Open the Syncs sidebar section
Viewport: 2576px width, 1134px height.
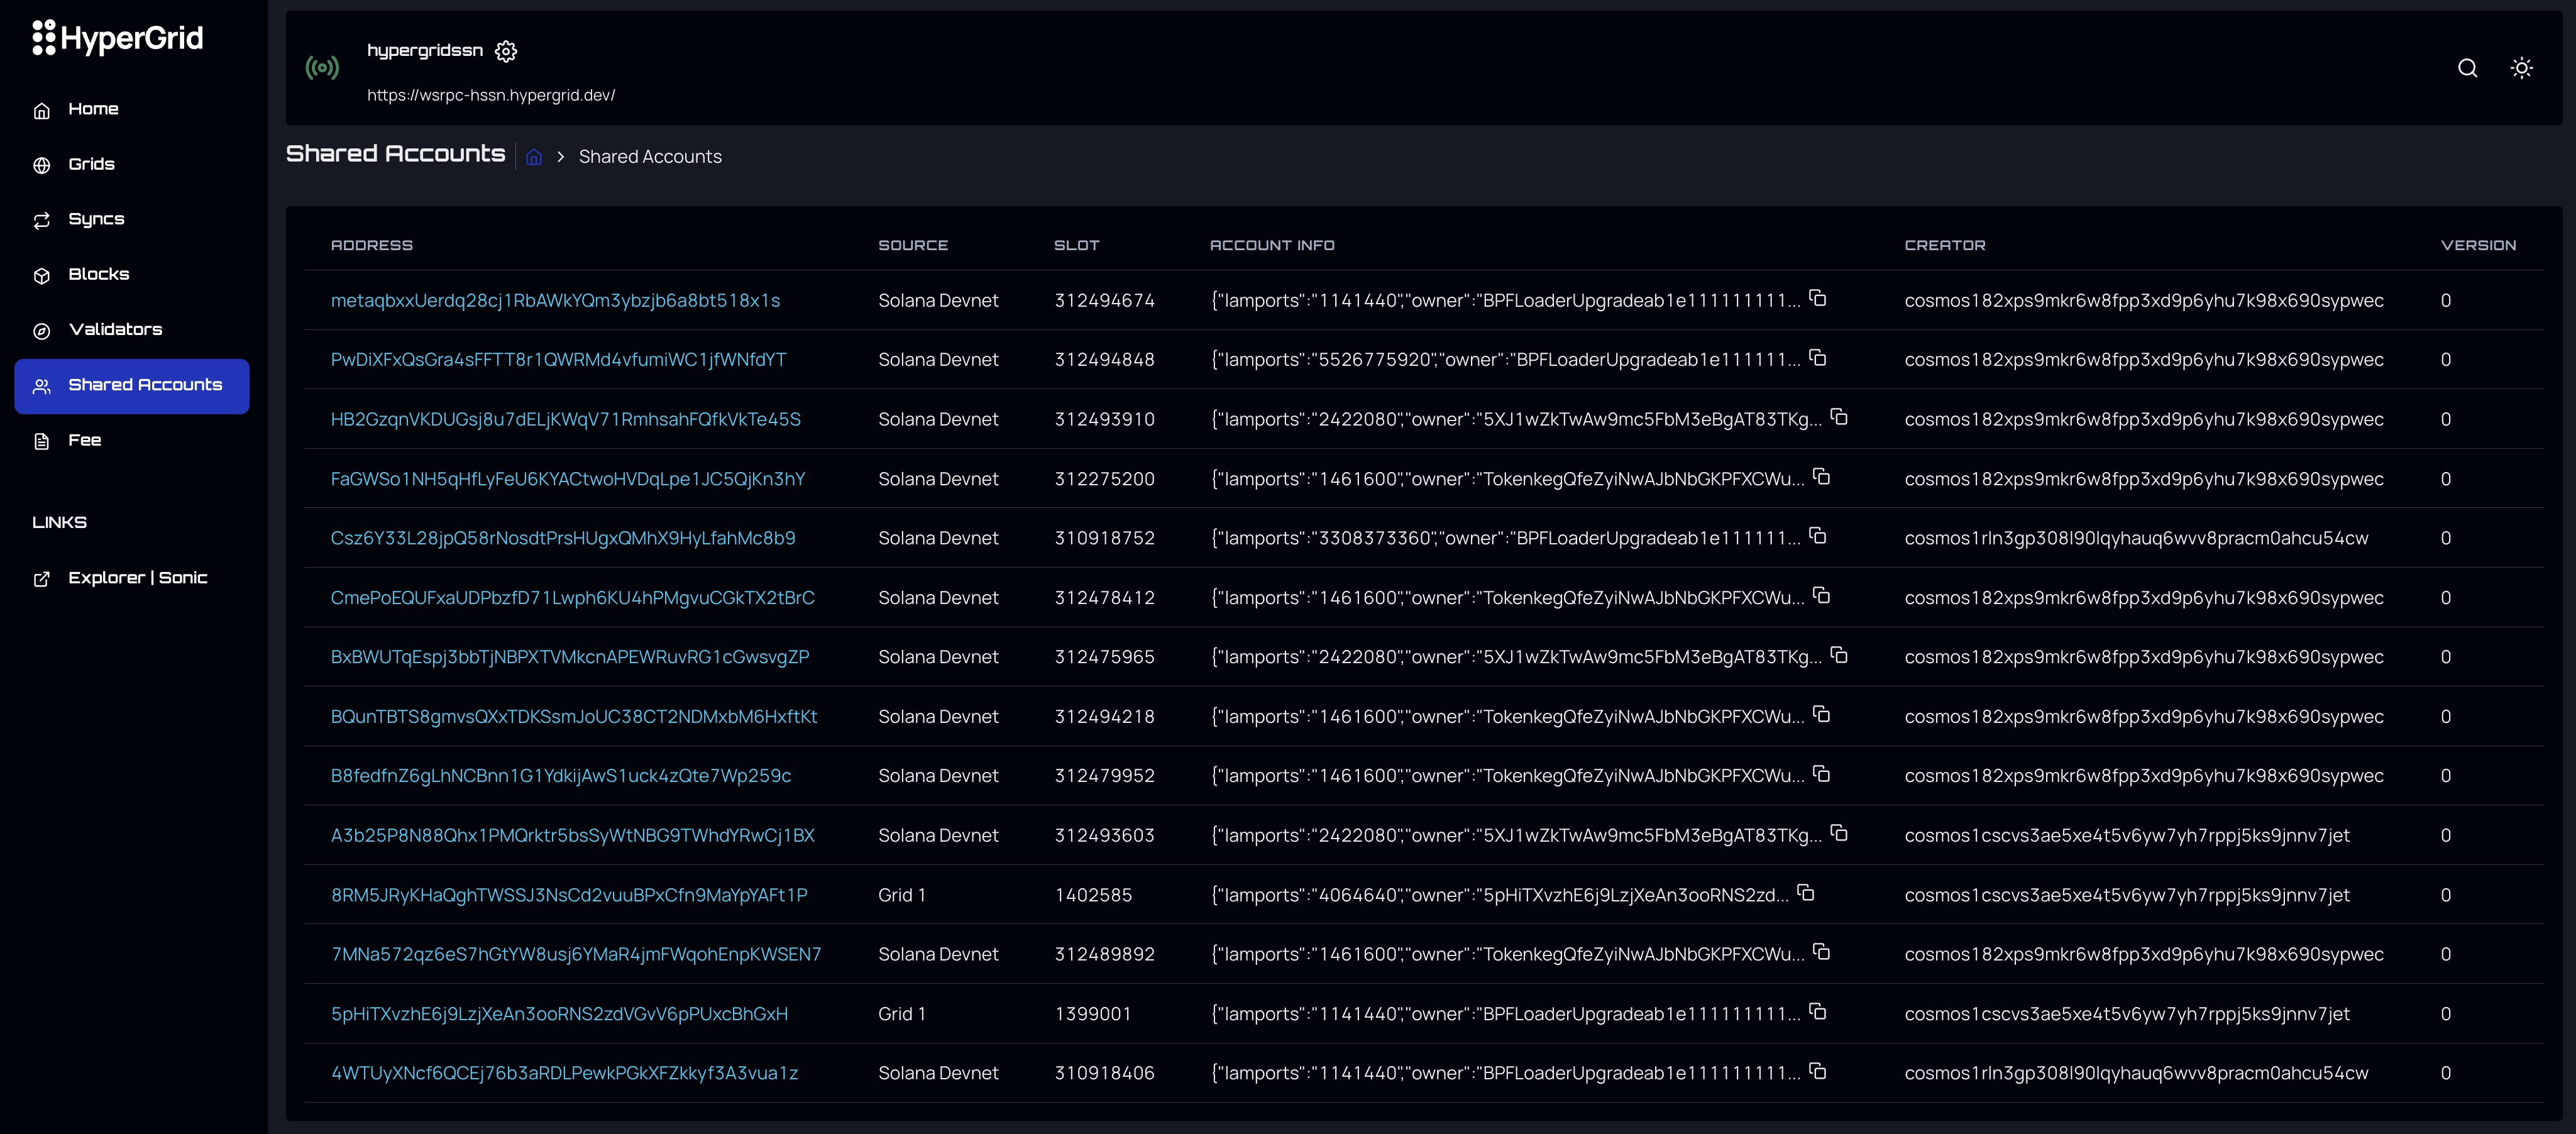96,219
